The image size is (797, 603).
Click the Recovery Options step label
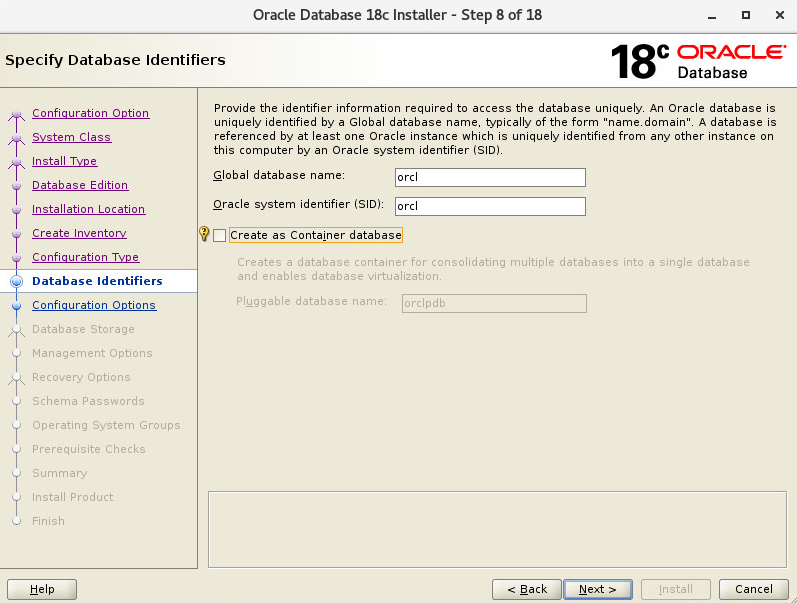pos(81,377)
